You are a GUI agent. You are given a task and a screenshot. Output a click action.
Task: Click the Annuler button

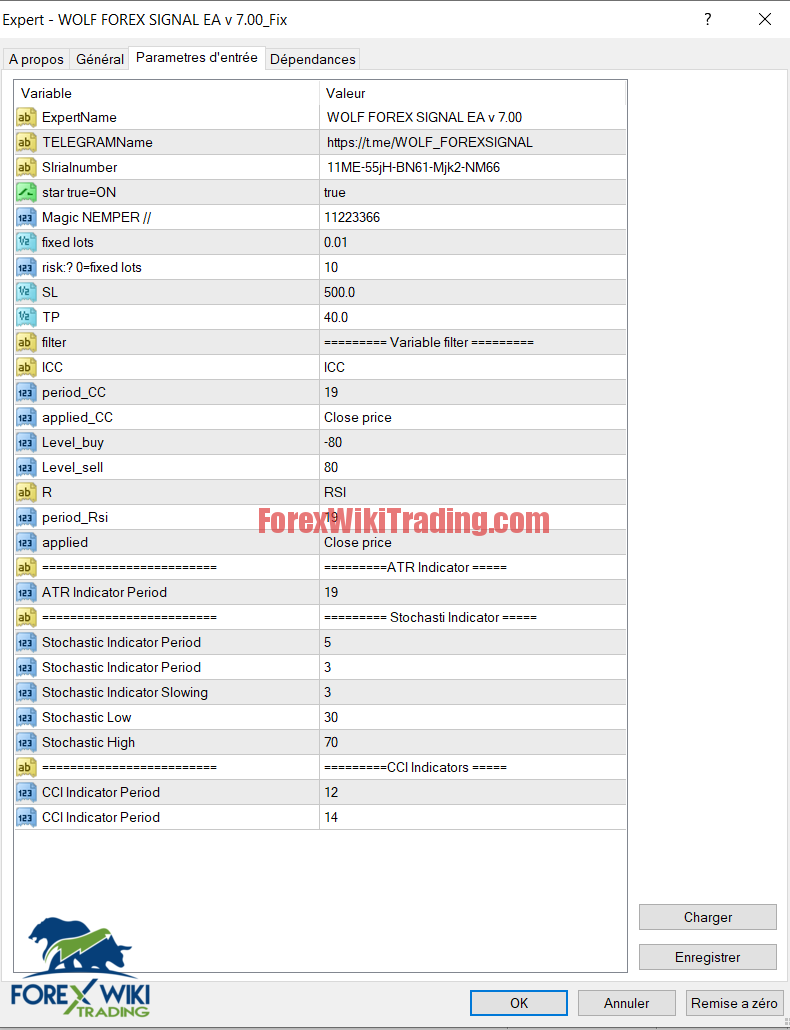[x=626, y=1003]
